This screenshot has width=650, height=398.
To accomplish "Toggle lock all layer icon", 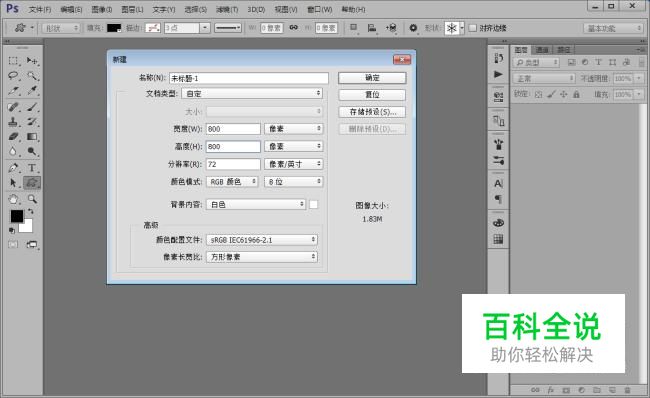I will click(576, 95).
